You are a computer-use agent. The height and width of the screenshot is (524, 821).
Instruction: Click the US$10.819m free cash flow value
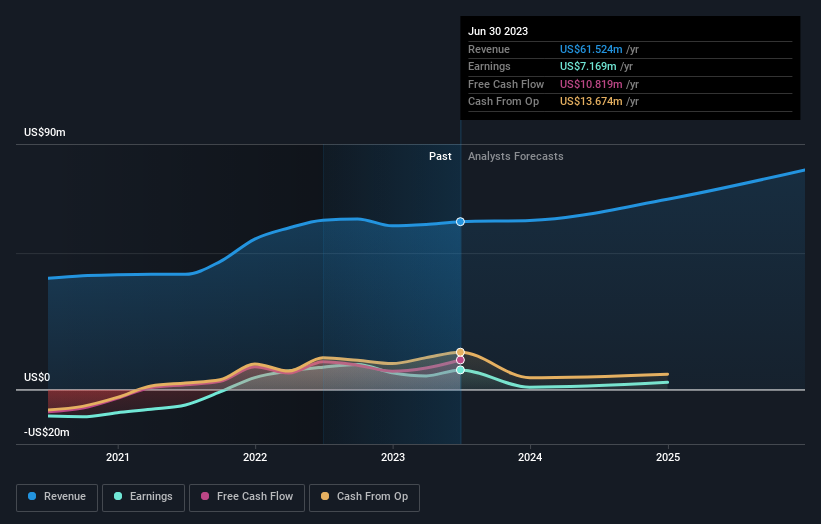tap(591, 84)
